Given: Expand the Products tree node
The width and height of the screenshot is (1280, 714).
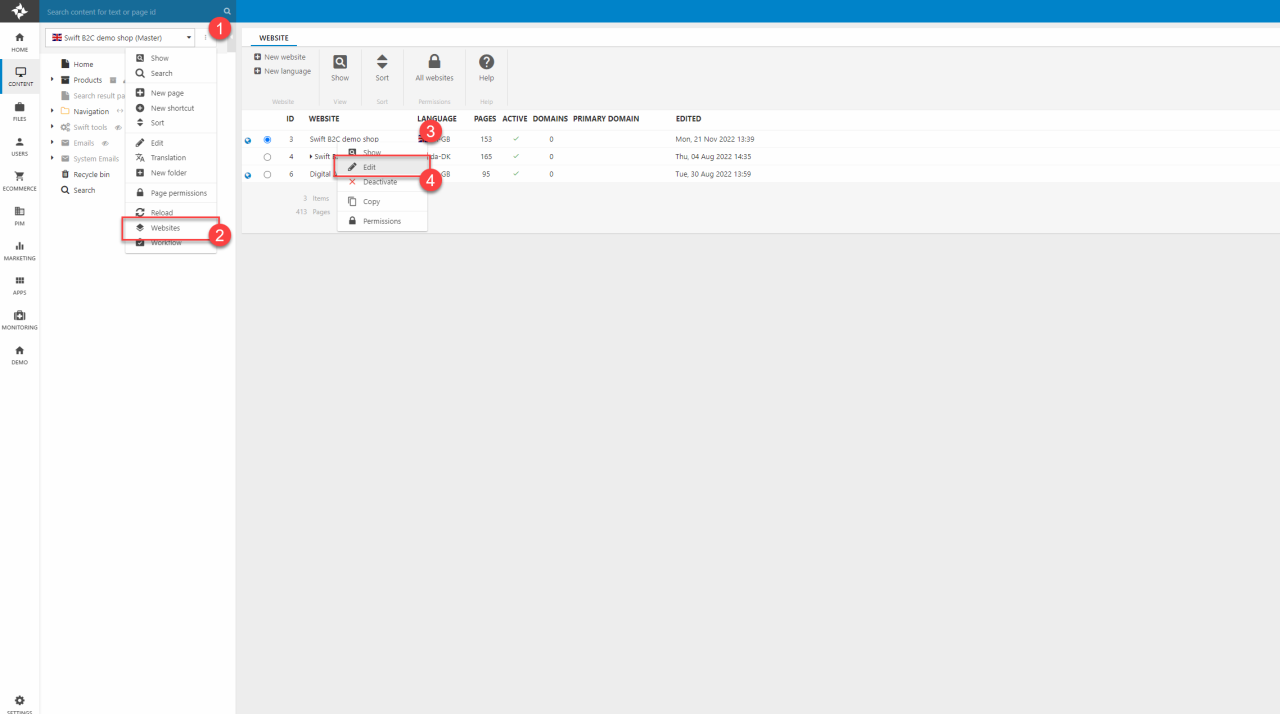Looking at the screenshot, I should (52, 80).
